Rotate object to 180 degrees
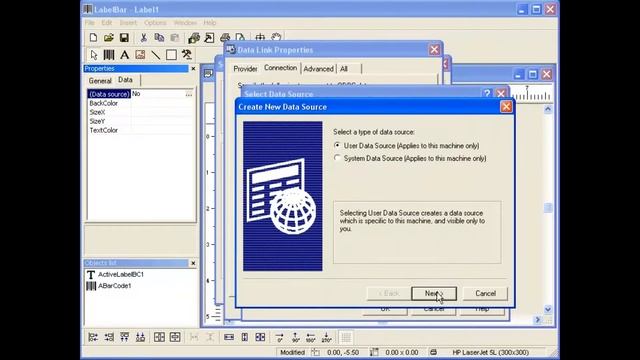 [x=311, y=337]
